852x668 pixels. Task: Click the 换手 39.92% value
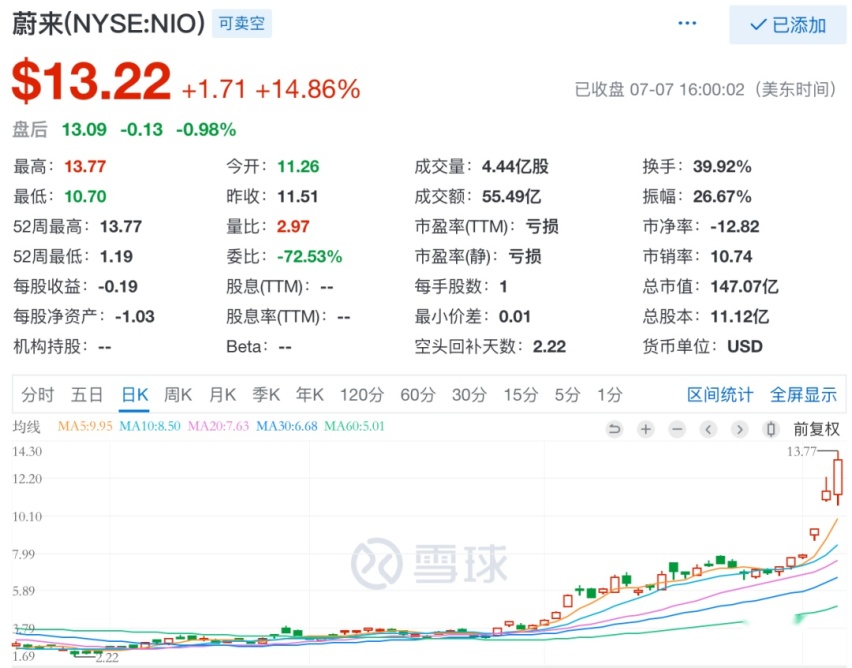pos(722,166)
